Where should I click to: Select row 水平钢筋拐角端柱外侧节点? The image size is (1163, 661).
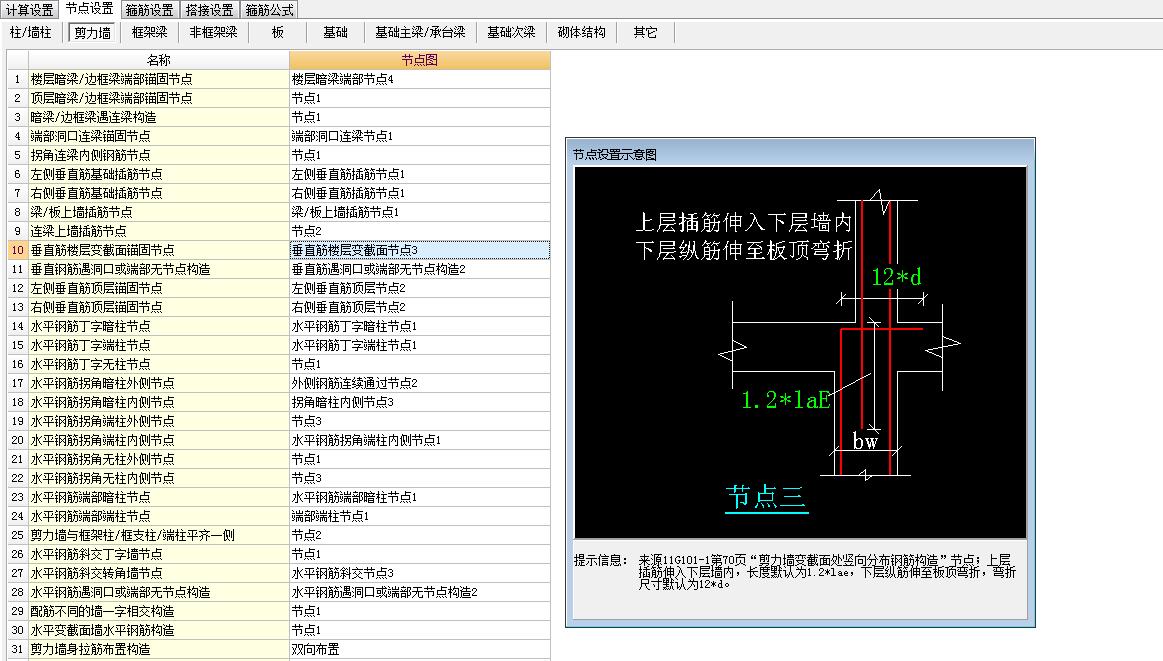point(159,421)
